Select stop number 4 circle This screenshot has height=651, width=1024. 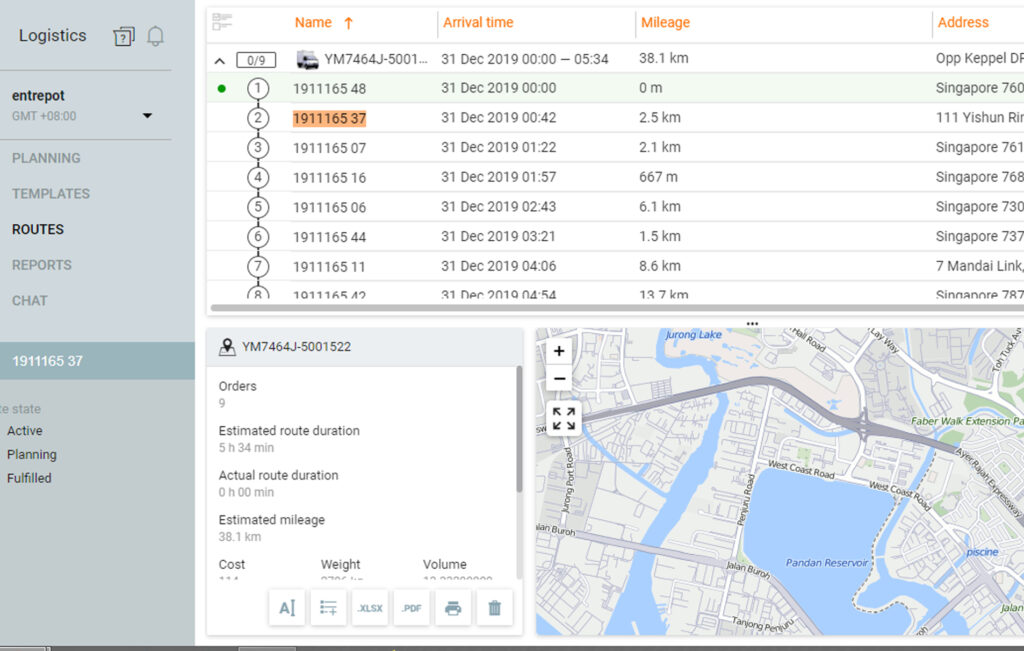pyautogui.click(x=258, y=177)
